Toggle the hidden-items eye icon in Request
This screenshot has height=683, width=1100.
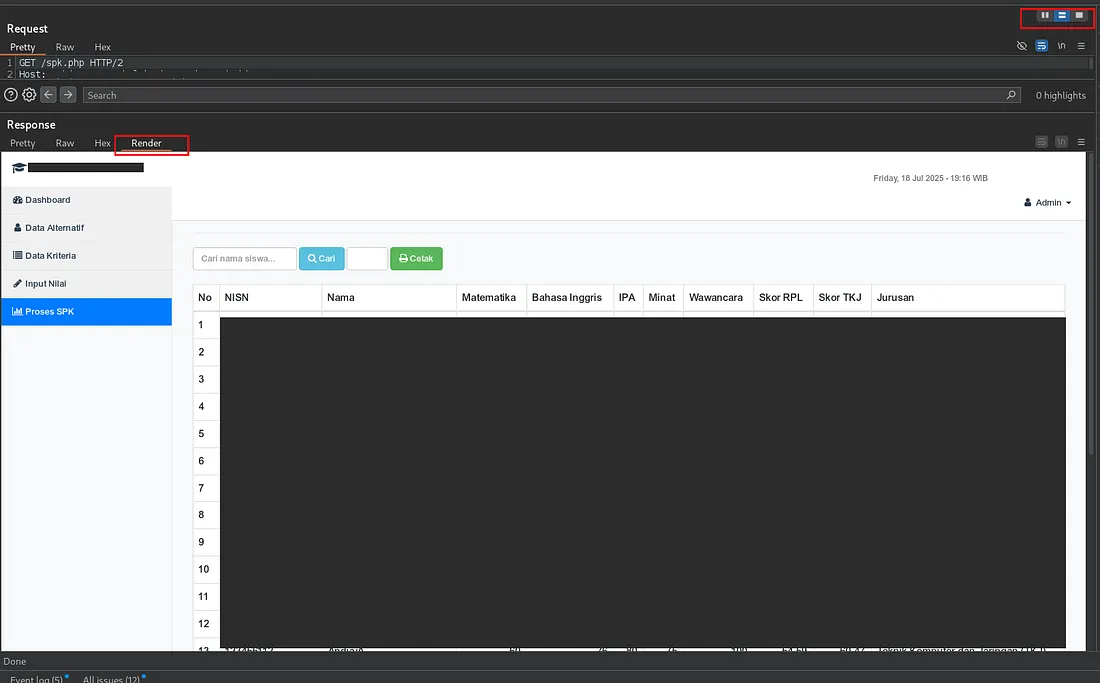click(1021, 46)
